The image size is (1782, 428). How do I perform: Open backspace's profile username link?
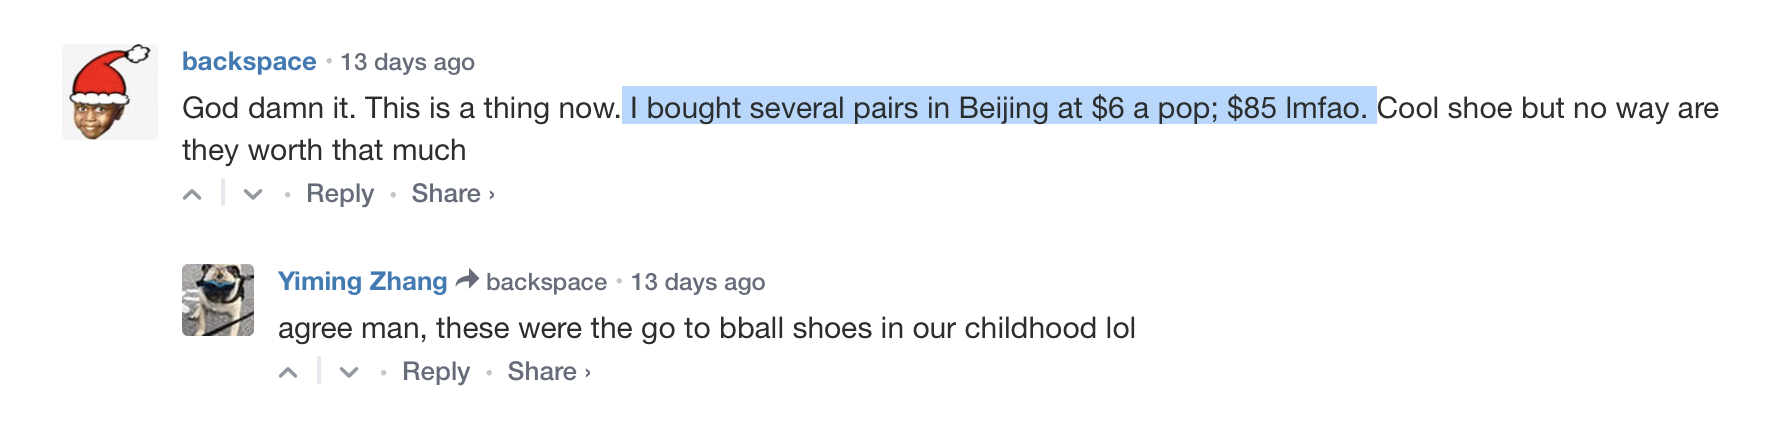coord(249,62)
